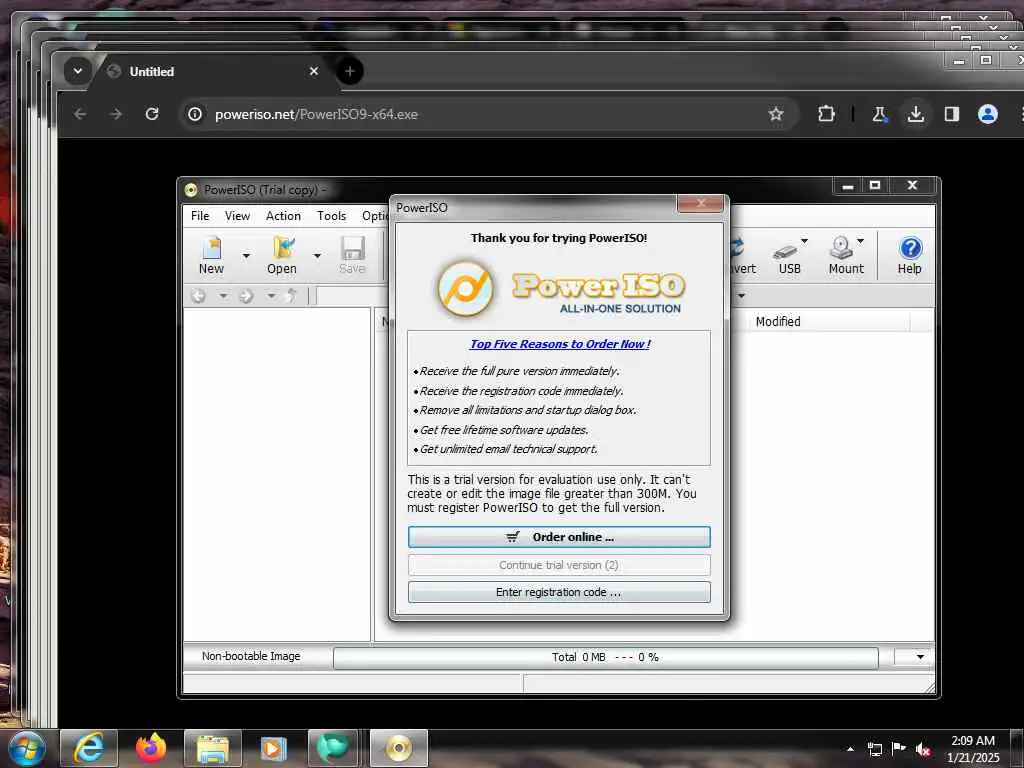Screen dimensions: 1024x768
Task: Expand the dropdown arrow beside Open
Action: click(317, 255)
